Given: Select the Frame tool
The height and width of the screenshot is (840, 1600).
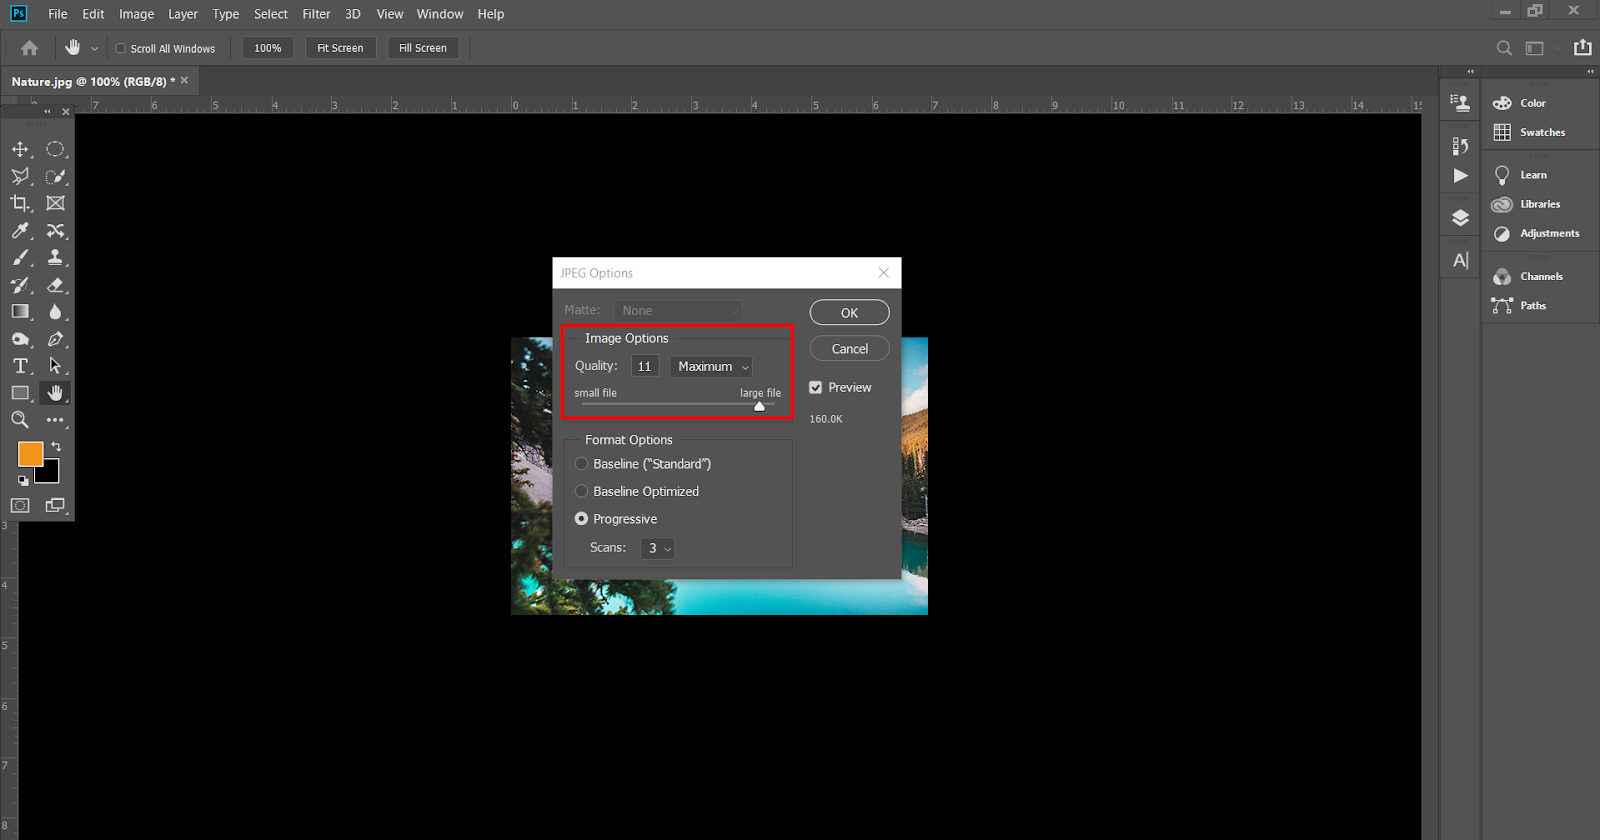Looking at the screenshot, I should (x=55, y=203).
